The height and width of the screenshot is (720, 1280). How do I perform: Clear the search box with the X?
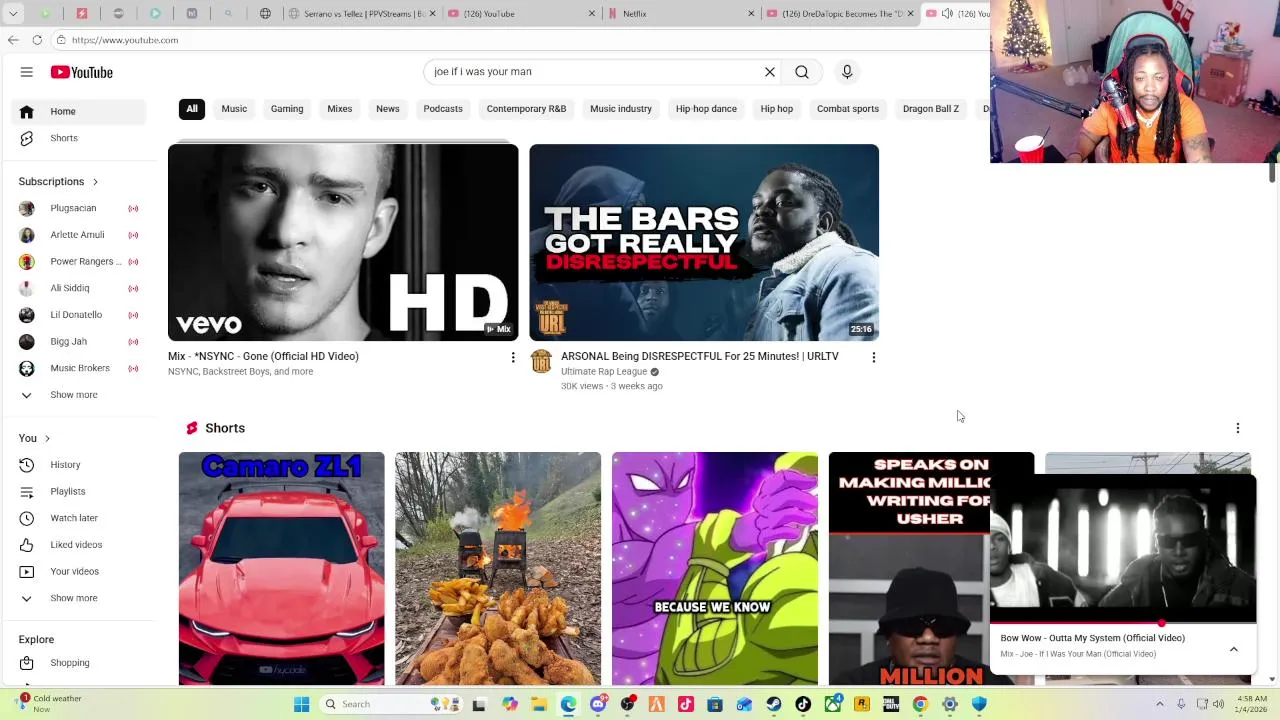[x=770, y=72]
